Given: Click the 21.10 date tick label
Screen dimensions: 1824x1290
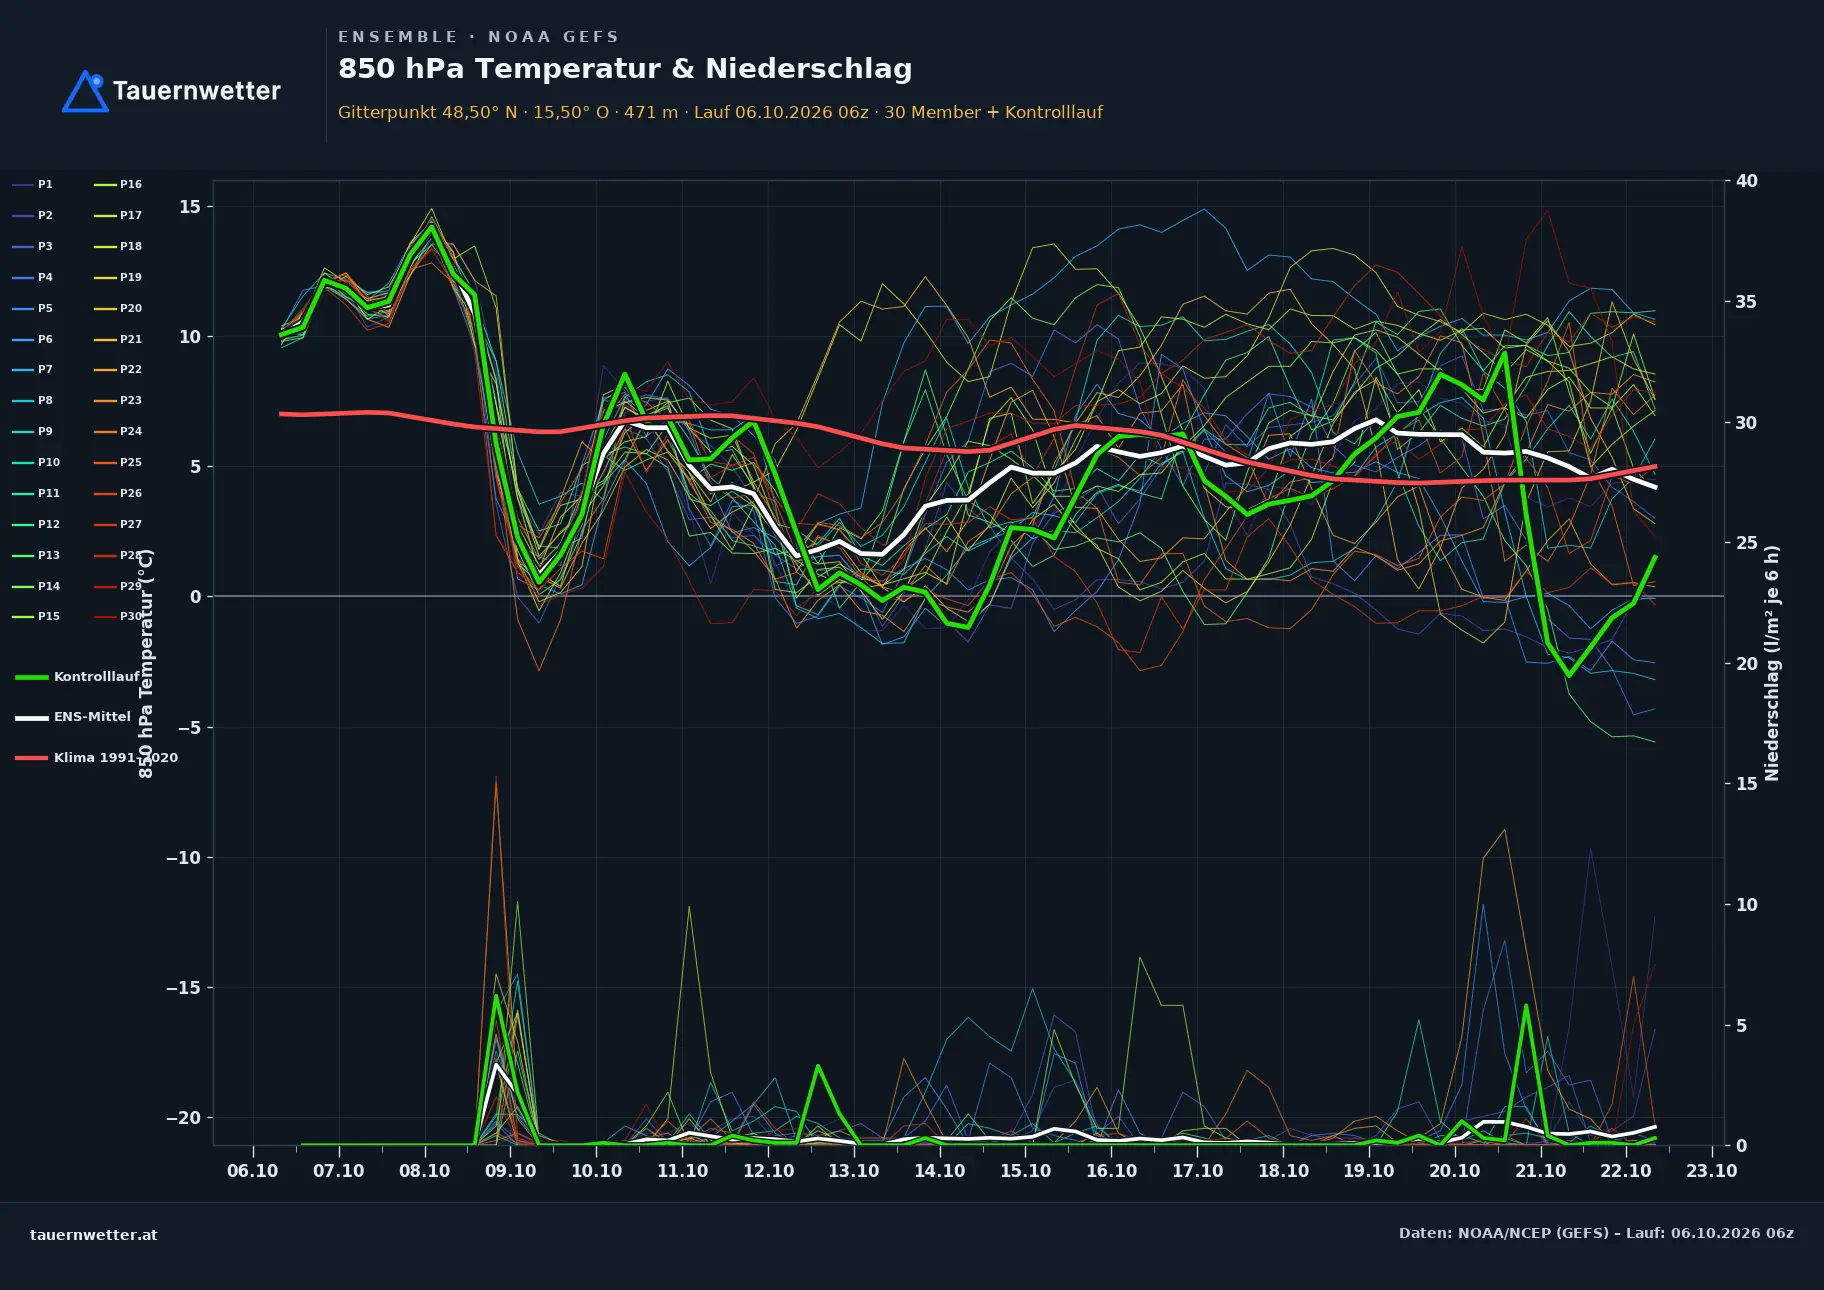Looking at the screenshot, I should point(1541,1171).
